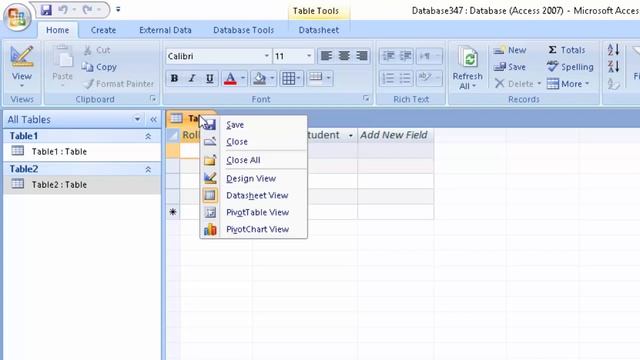
Task: Click bulleted list icon
Action: point(405,78)
